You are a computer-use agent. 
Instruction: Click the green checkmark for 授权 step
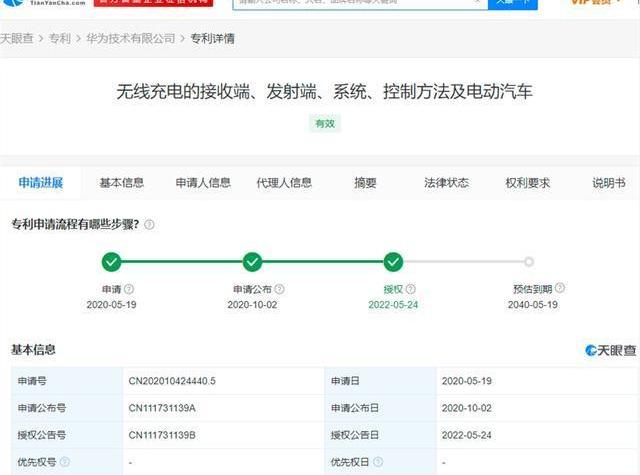pos(393,262)
